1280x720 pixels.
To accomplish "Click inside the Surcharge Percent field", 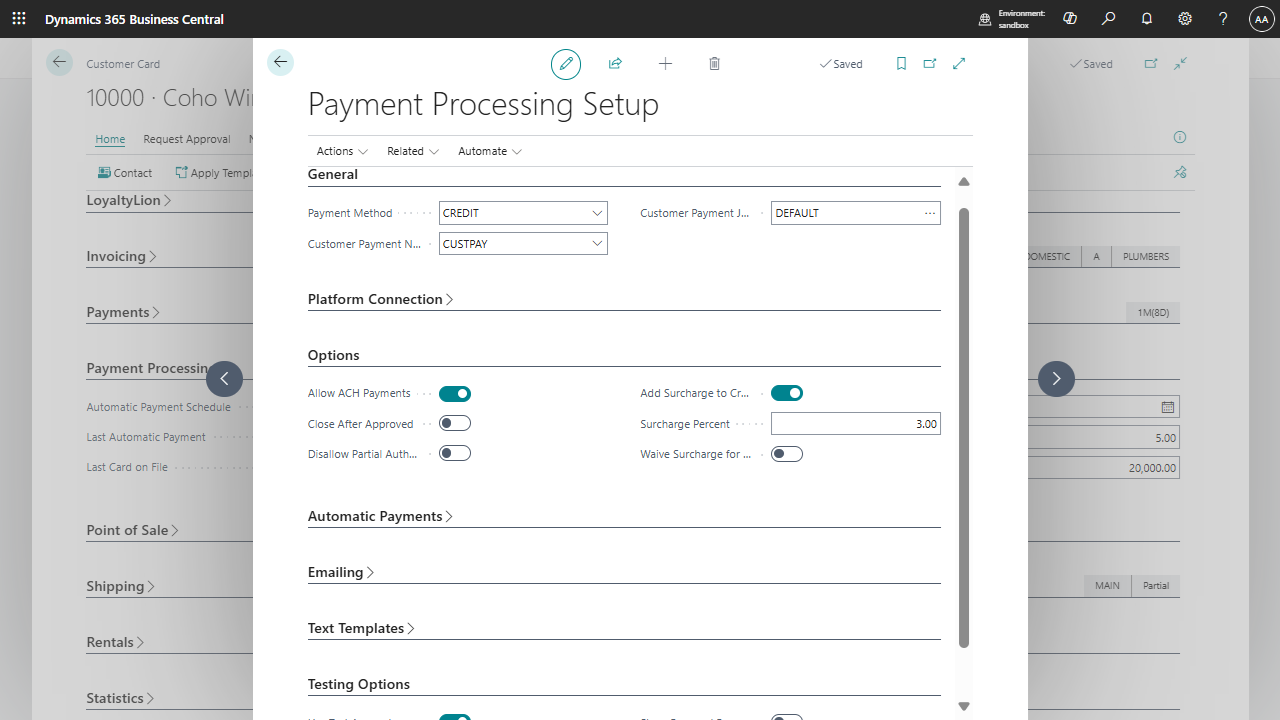I will [855, 423].
